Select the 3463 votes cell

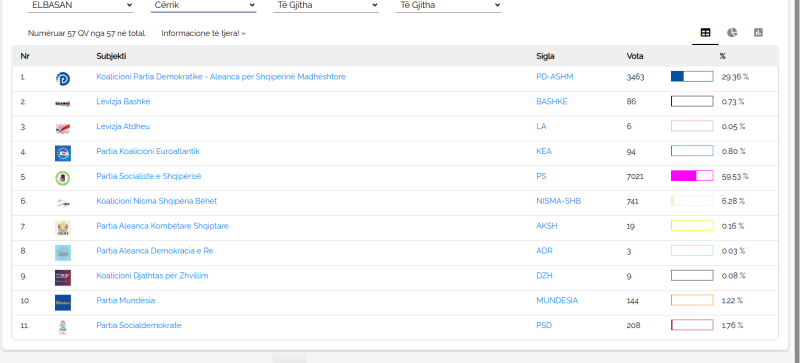coord(635,77)
